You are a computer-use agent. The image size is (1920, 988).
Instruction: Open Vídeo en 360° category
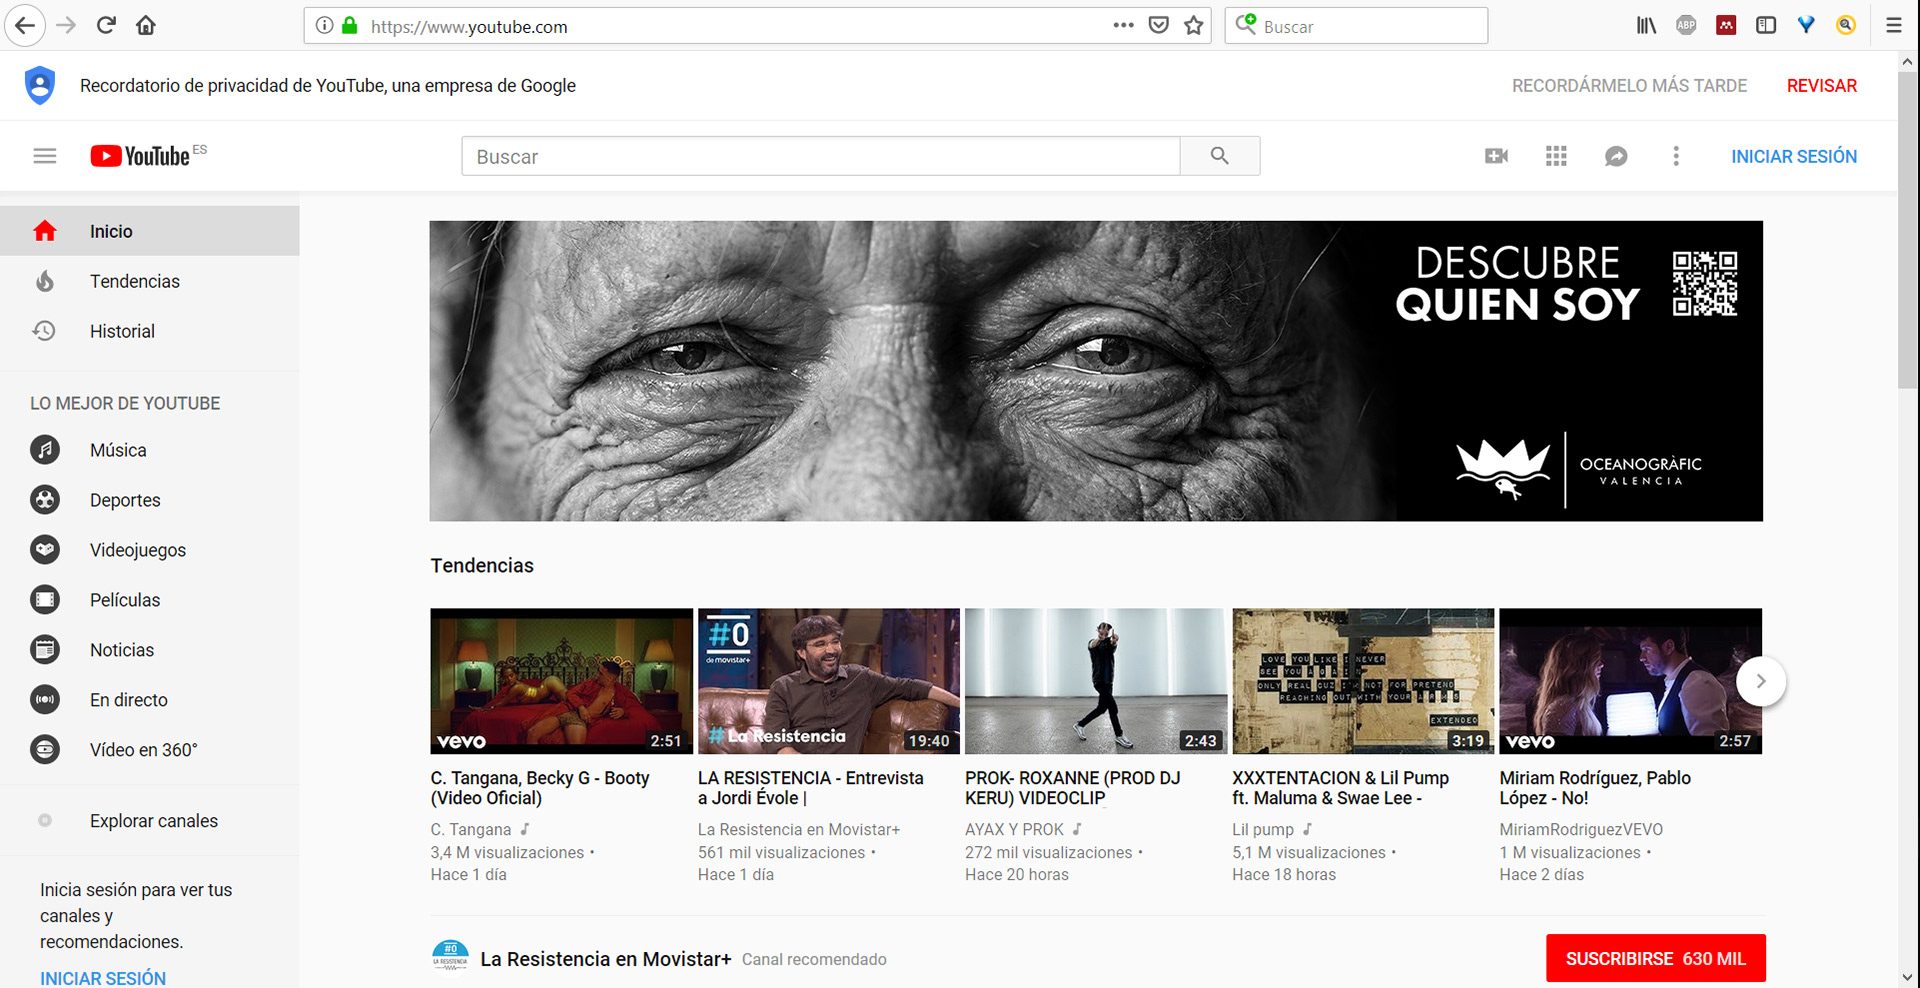coord(150,750)
